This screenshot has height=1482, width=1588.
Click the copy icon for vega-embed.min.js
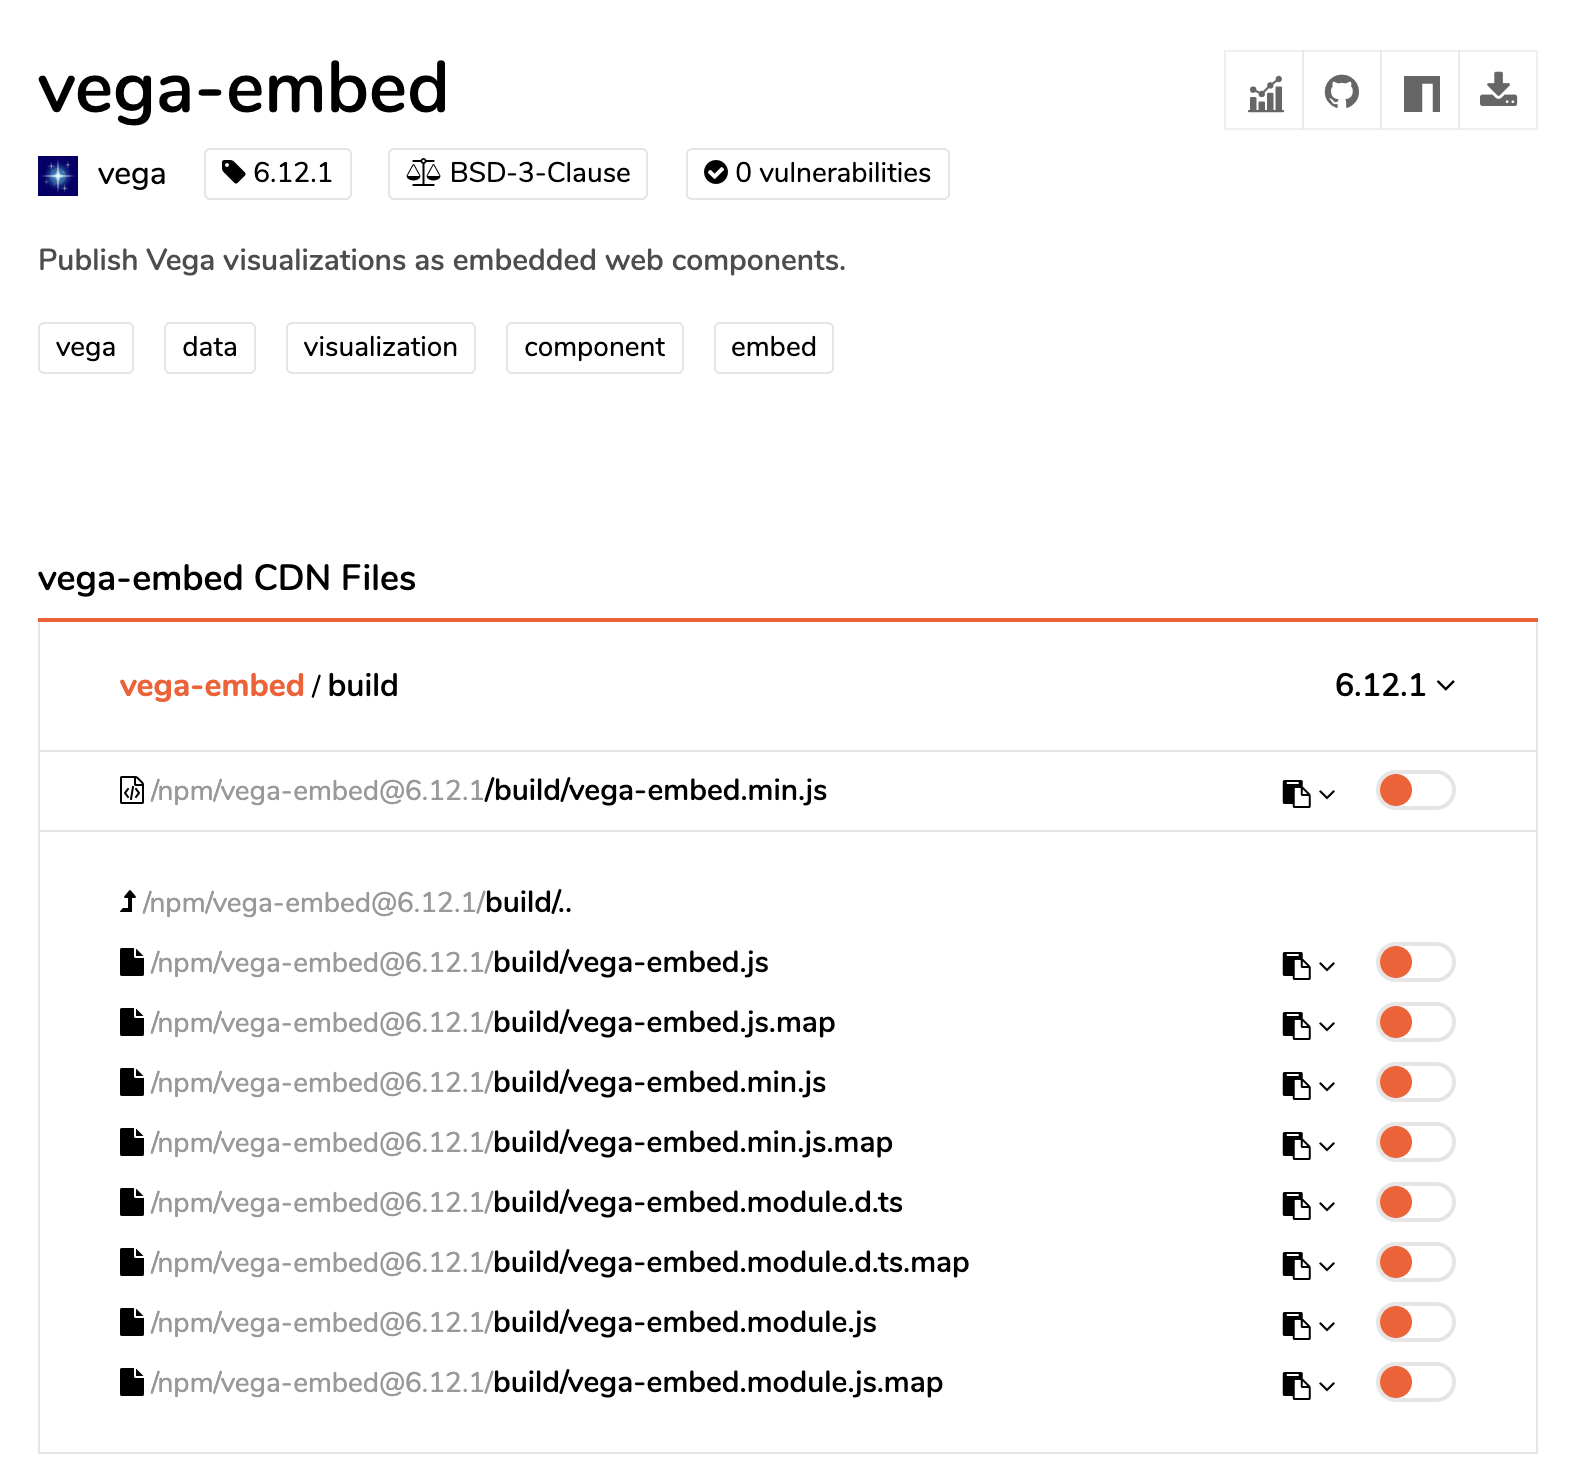(1297, 791)
